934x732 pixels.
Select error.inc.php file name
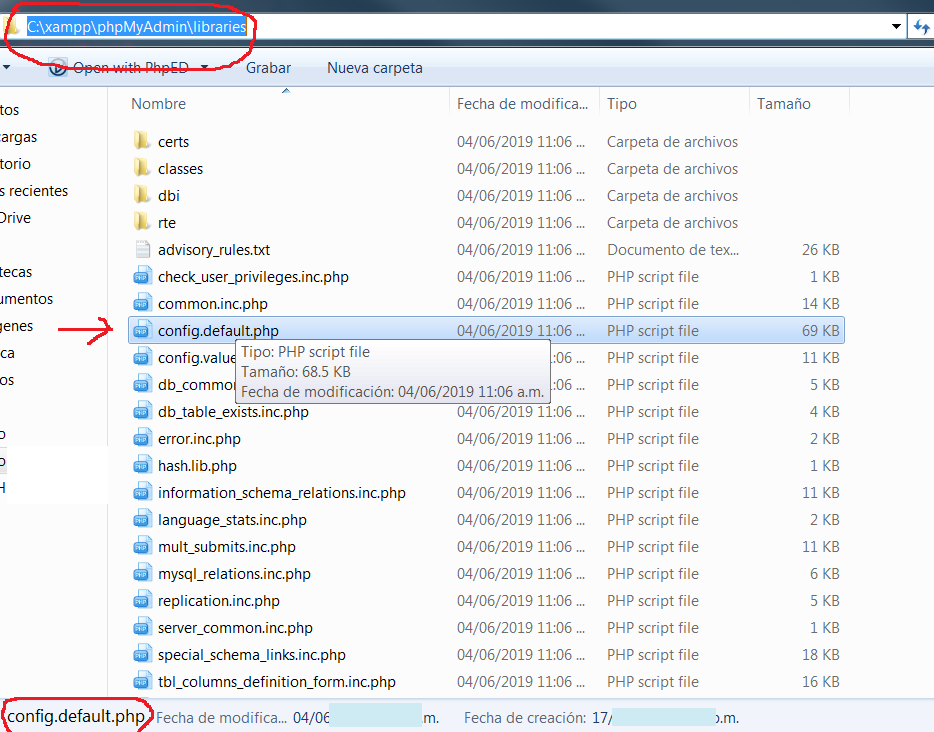click(x=199, y=439)
